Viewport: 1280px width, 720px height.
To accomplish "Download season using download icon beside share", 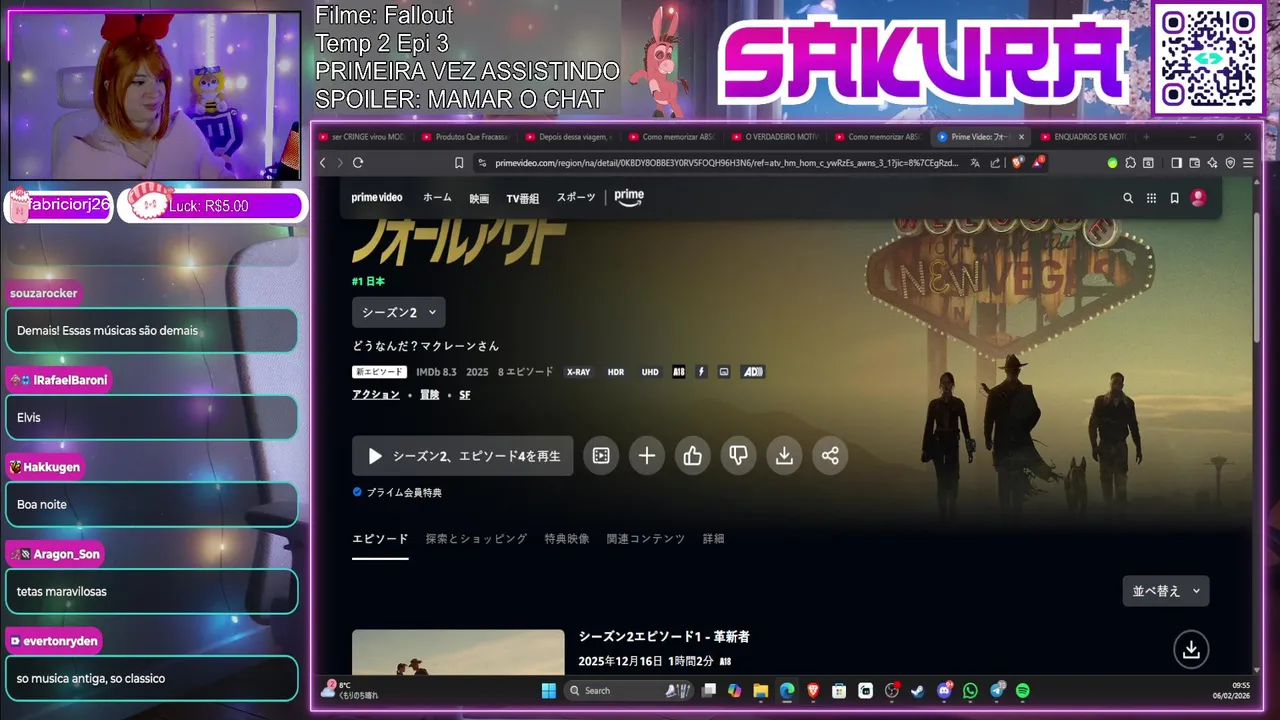I will pyautogui.click(x=785, y=456).
